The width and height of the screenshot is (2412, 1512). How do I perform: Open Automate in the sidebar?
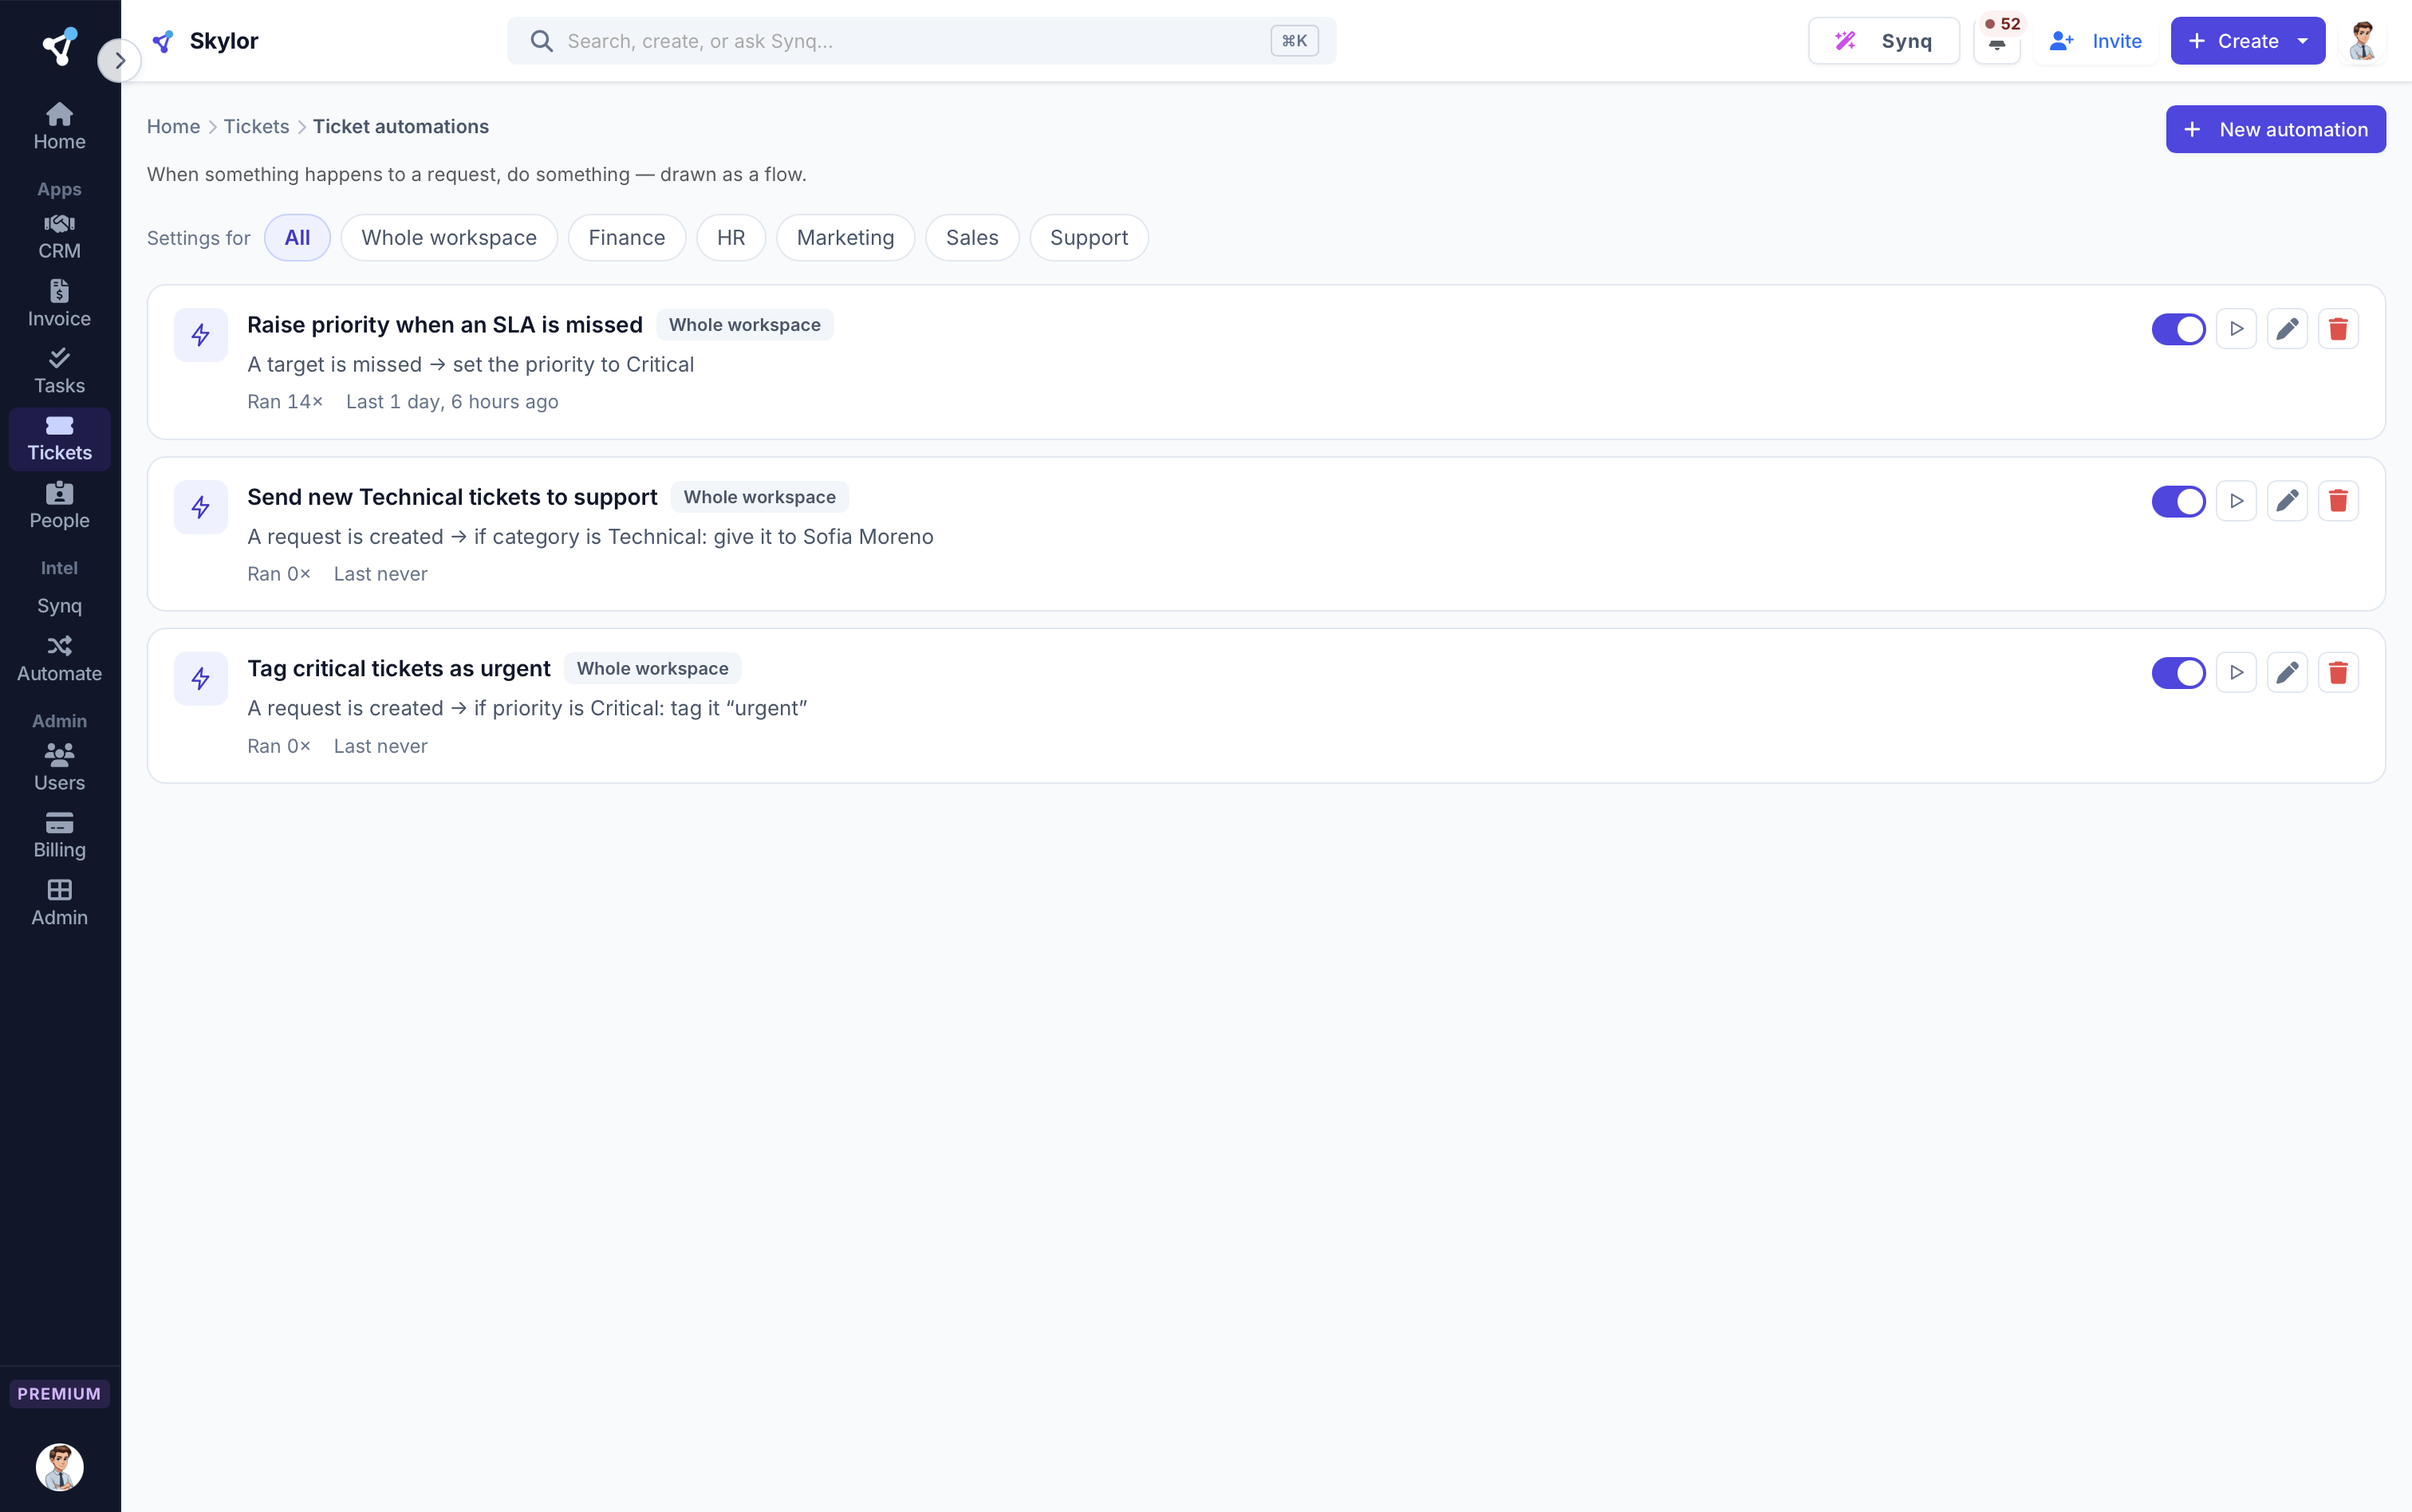[x=59, y=659]
